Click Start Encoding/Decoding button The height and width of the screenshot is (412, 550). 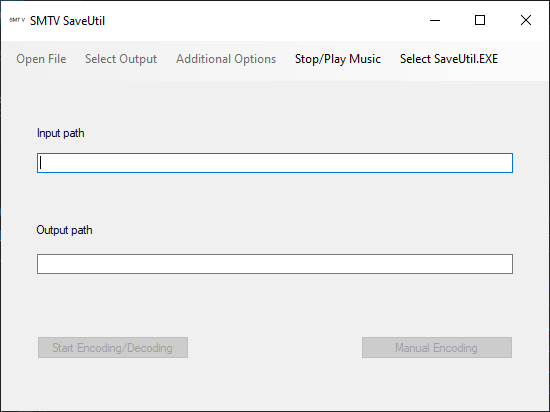(113, 347)
